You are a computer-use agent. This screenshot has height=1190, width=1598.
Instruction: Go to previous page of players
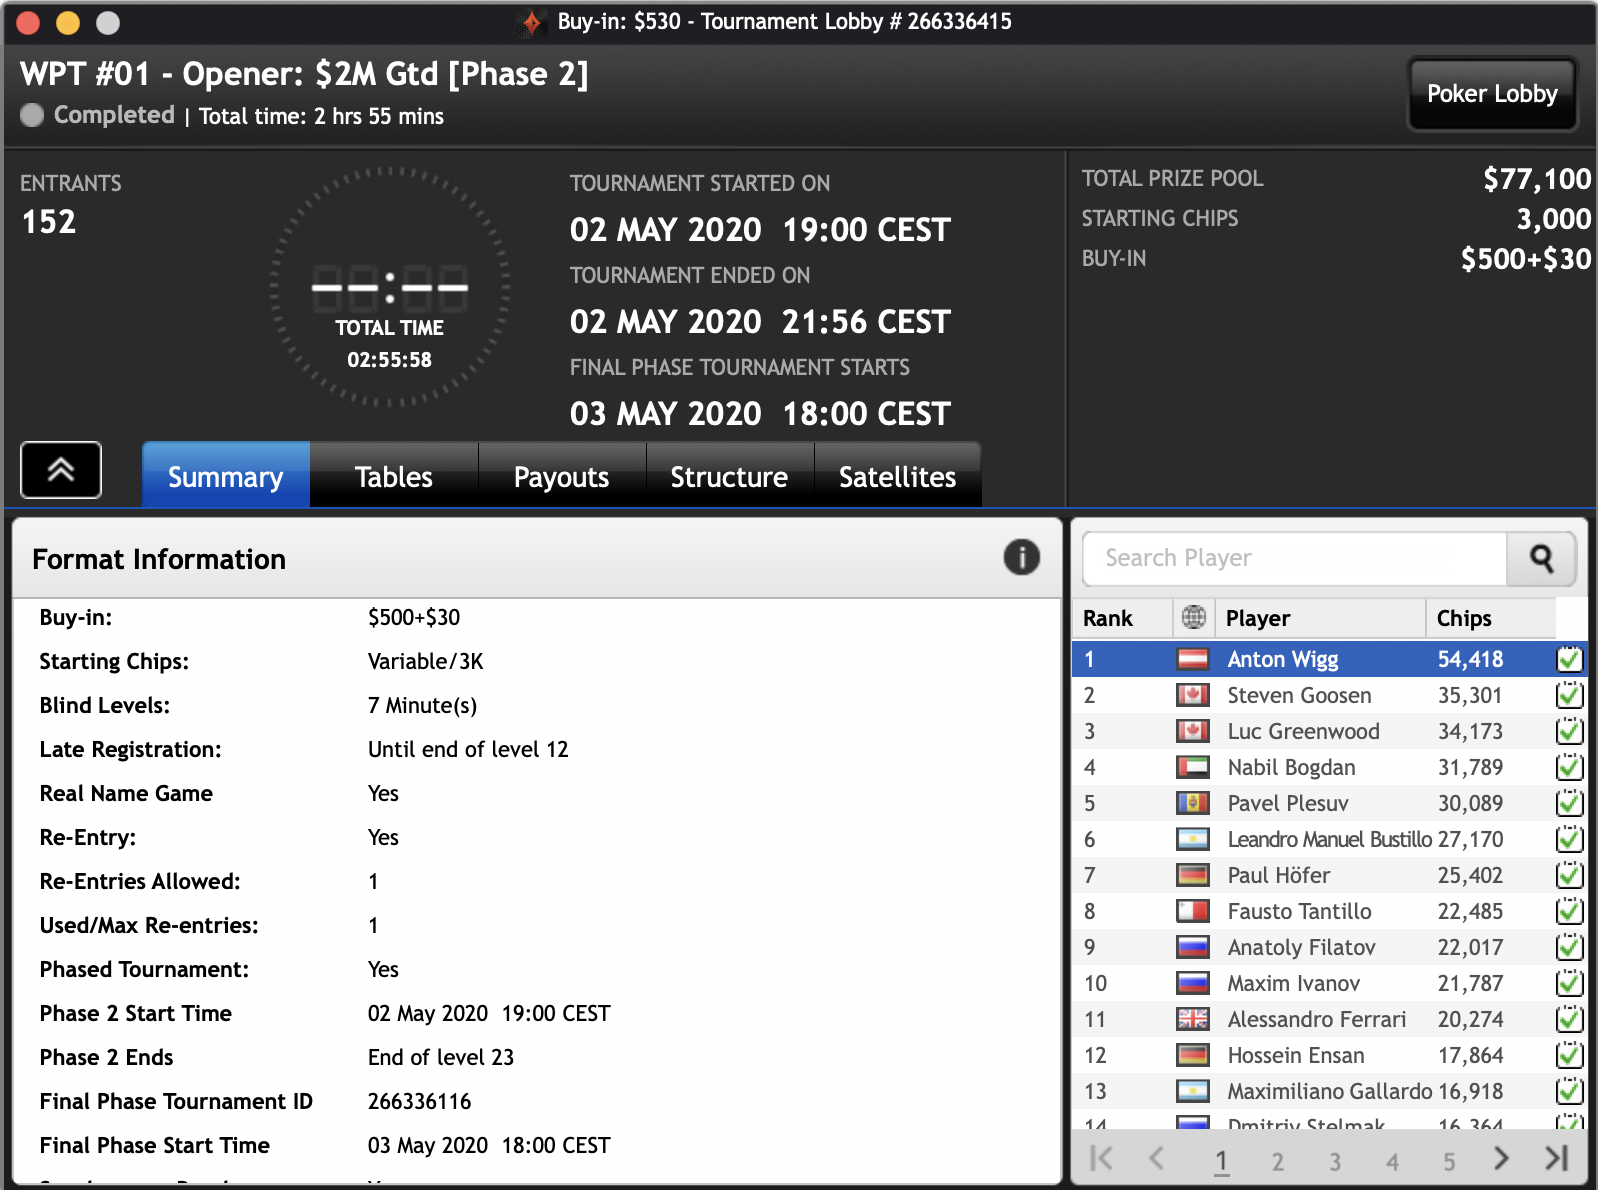tap(1157, 1158)
